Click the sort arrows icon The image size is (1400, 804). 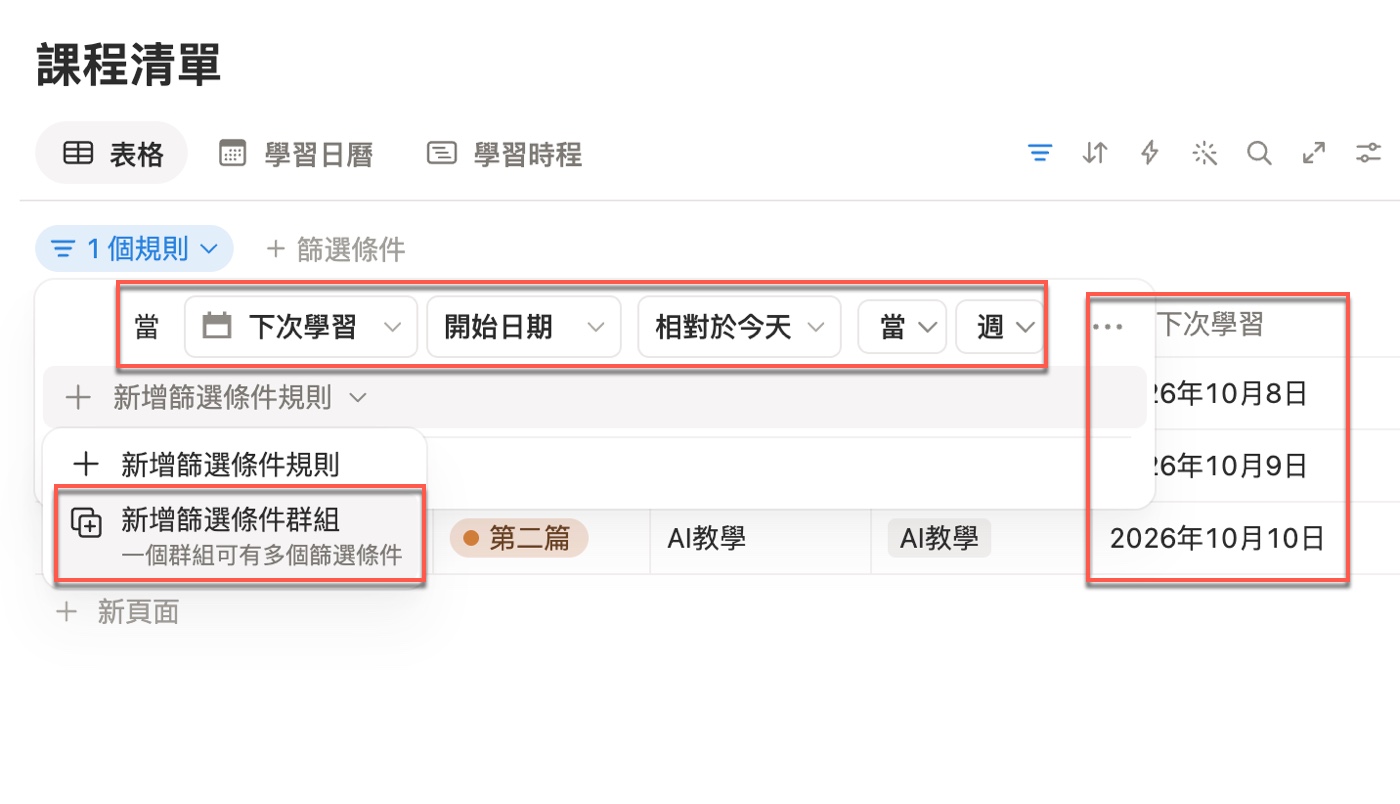click(x=1095, y=153)
